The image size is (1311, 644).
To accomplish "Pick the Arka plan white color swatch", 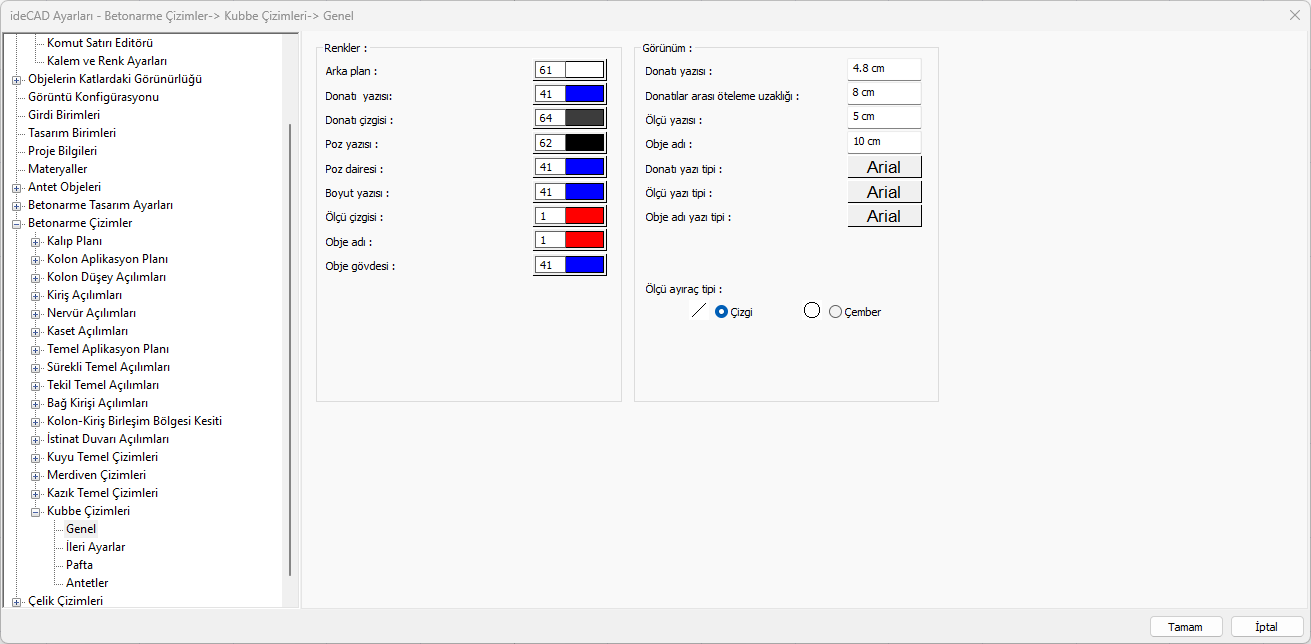I will tap(584, 70).
